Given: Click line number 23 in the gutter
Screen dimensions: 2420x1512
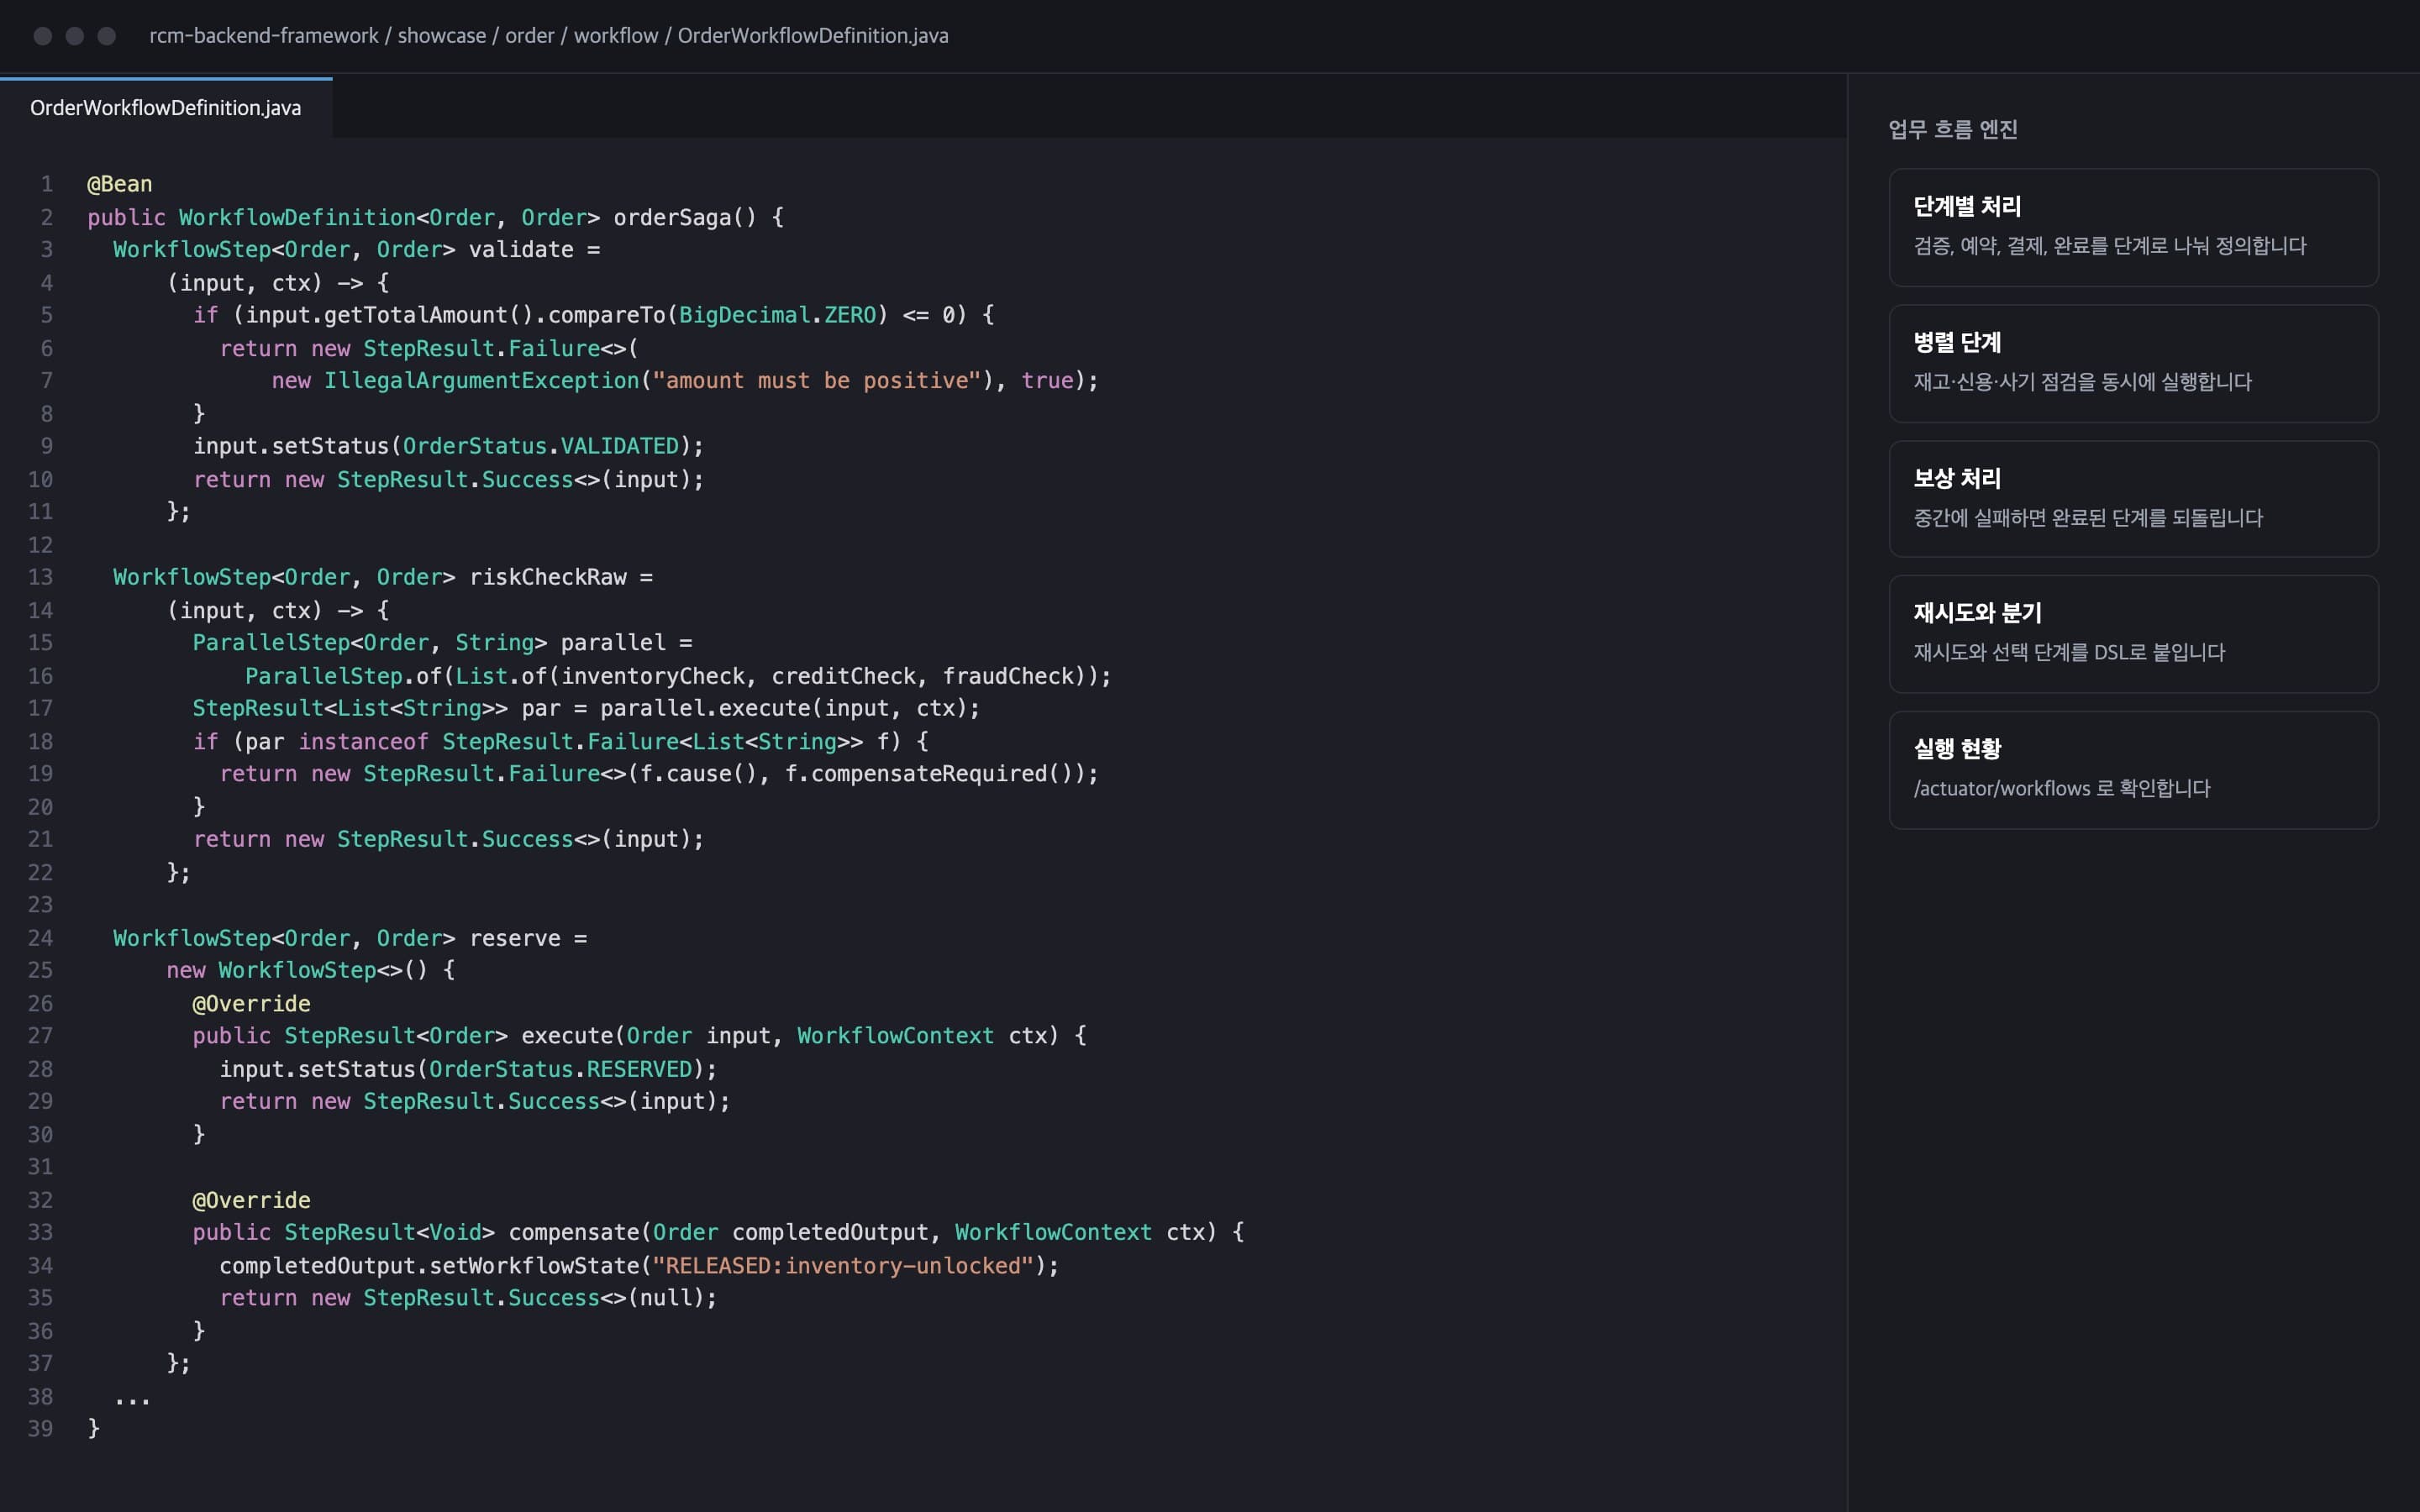Looking at the screenshot, I should click(40, 905).
